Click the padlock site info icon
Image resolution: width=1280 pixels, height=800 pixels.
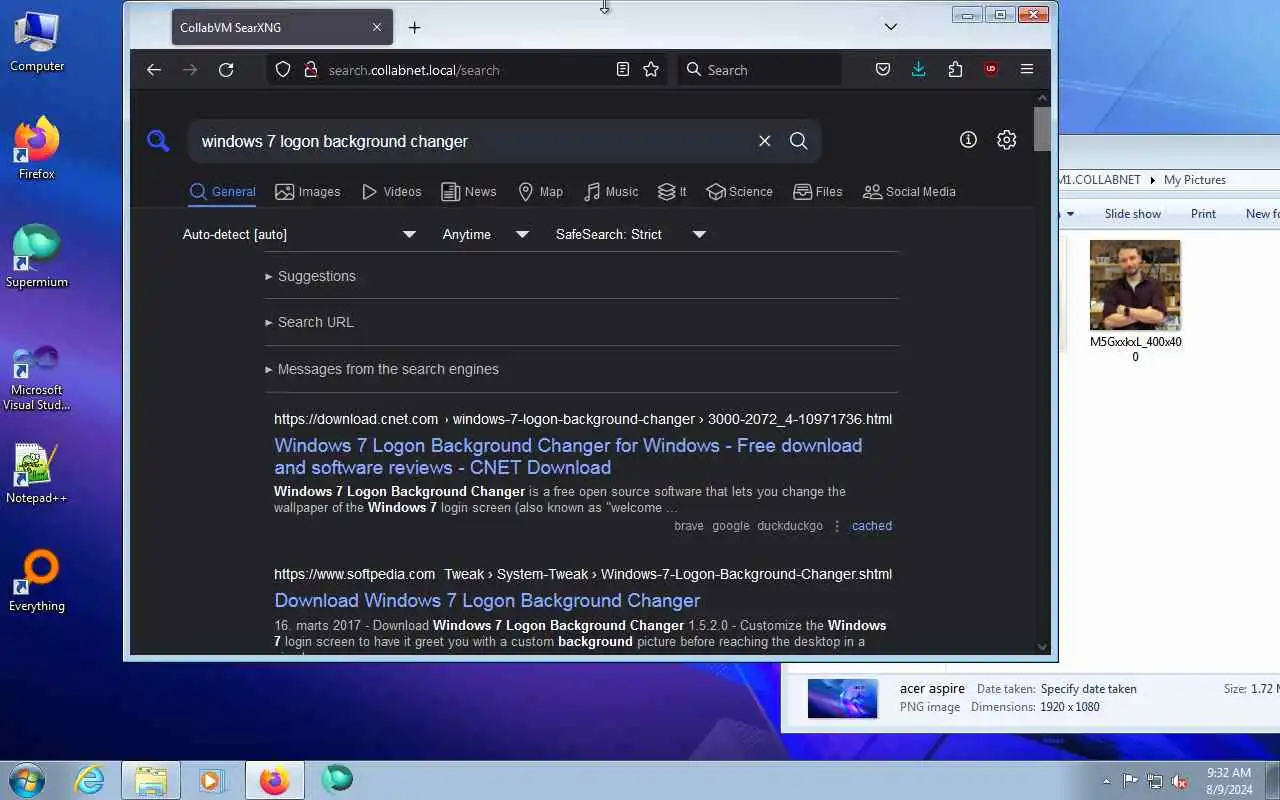tap(310, 70)
